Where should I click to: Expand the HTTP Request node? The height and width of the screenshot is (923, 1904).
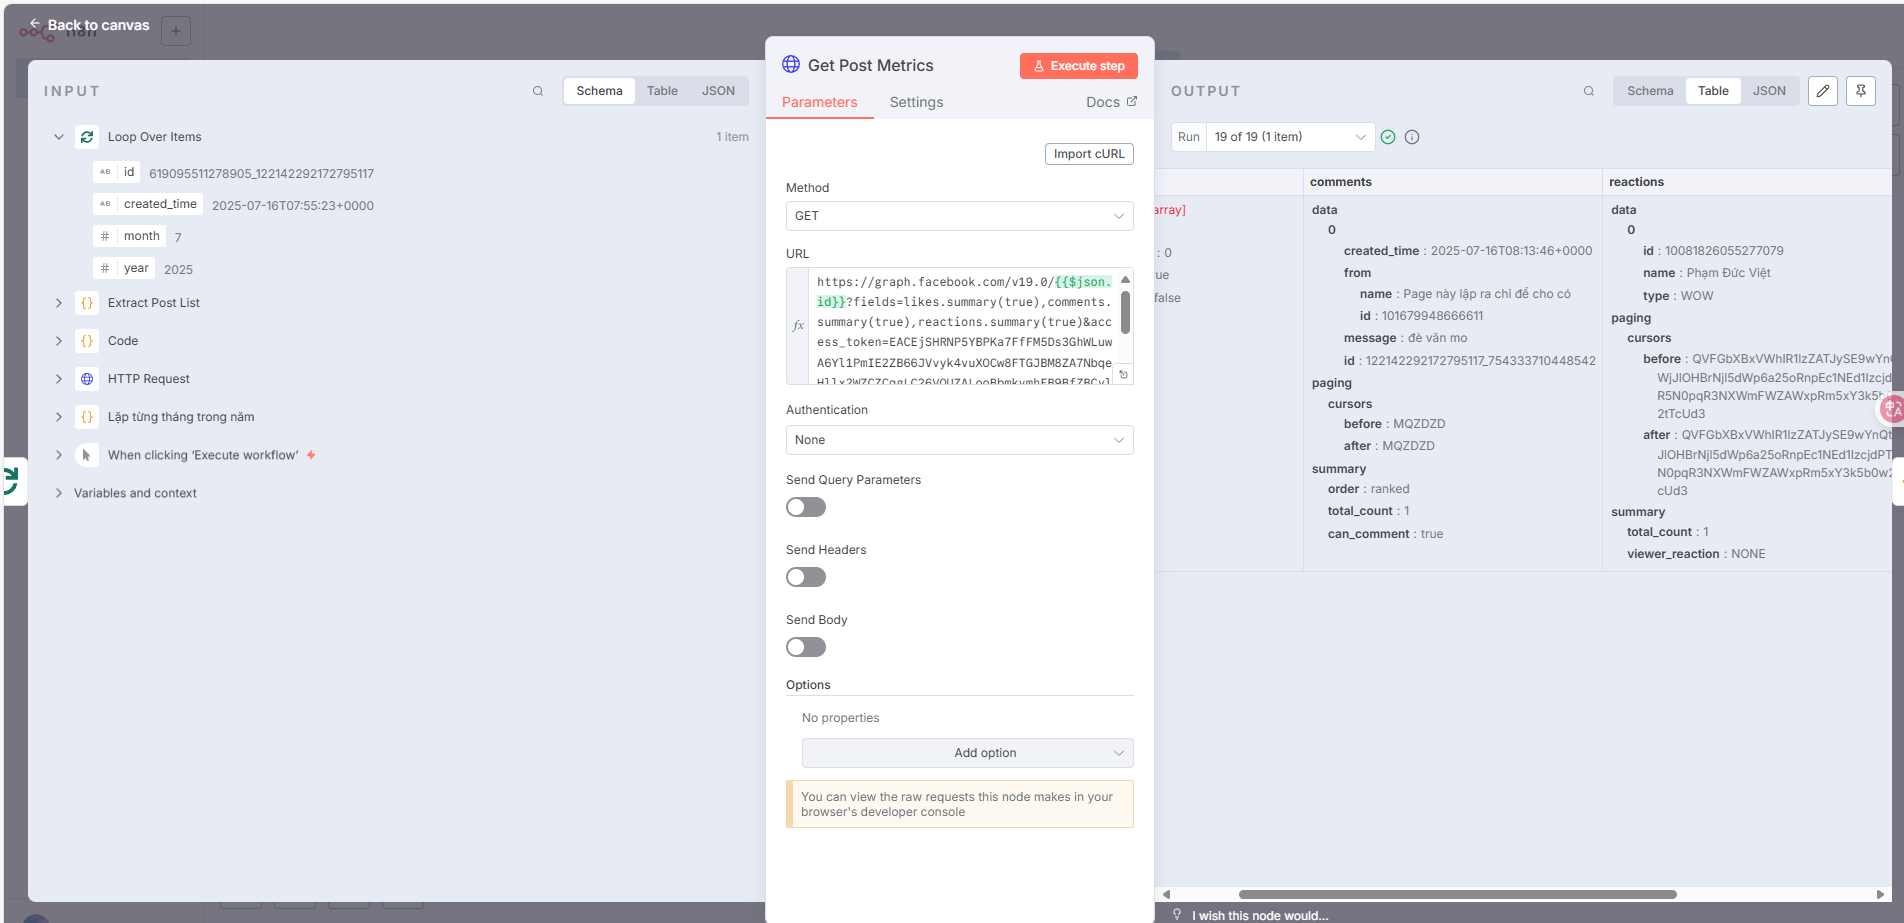coord(59,379)
